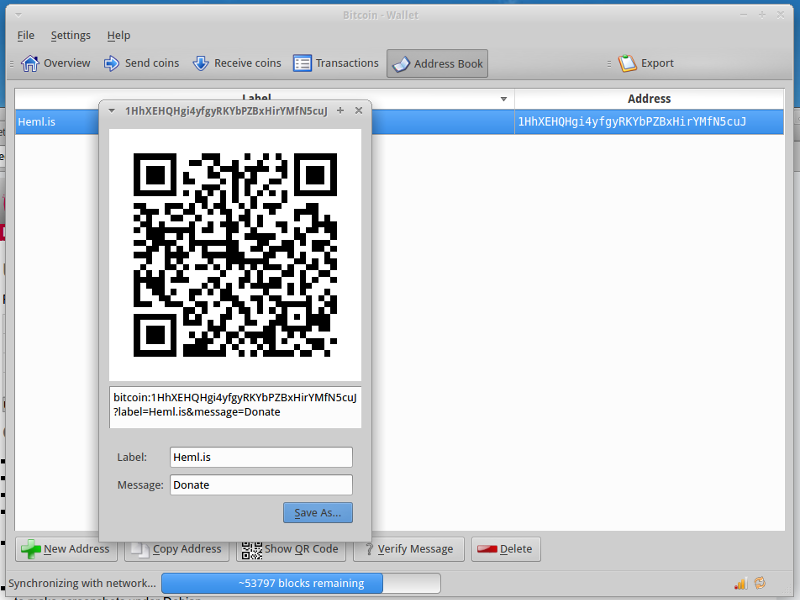Click the New Address button
This screenshot has width=800, height=600.
click(66, 549)
